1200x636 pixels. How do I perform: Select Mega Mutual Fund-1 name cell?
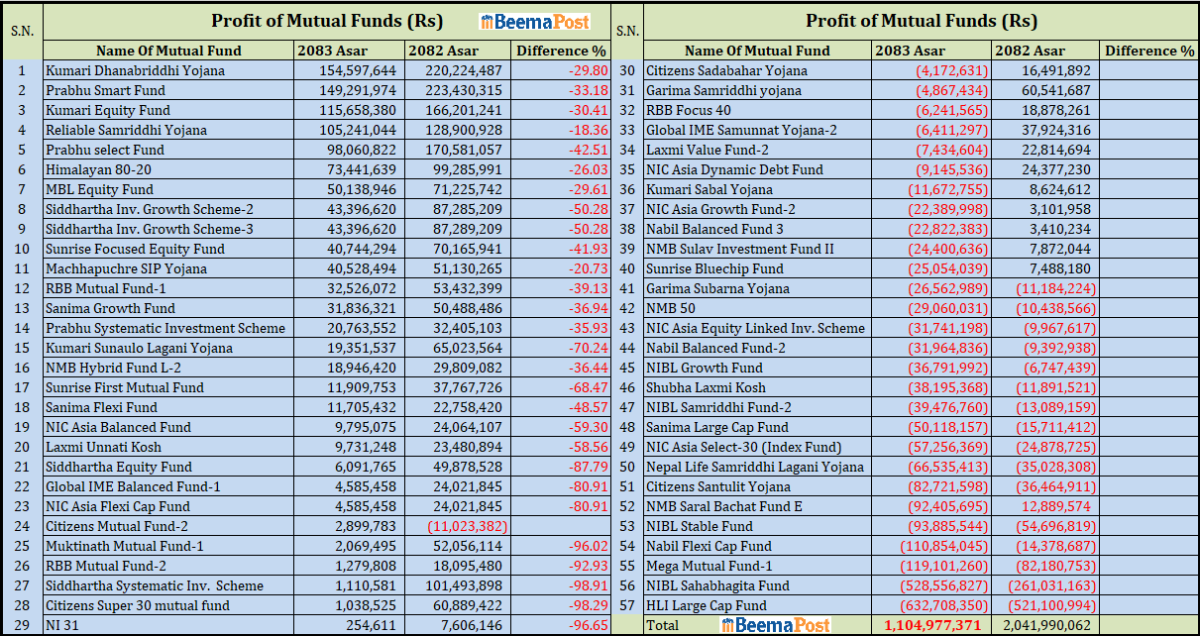click(708, 566)
